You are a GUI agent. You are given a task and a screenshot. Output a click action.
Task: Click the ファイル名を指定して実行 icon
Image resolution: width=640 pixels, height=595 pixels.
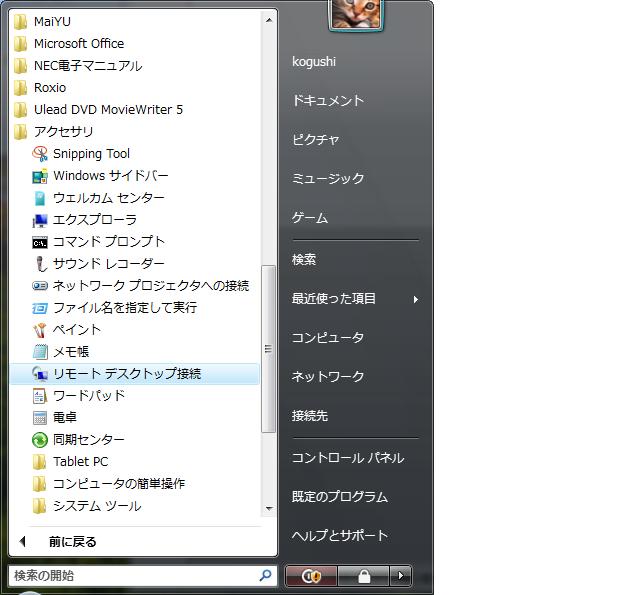(x=40, y=308)
